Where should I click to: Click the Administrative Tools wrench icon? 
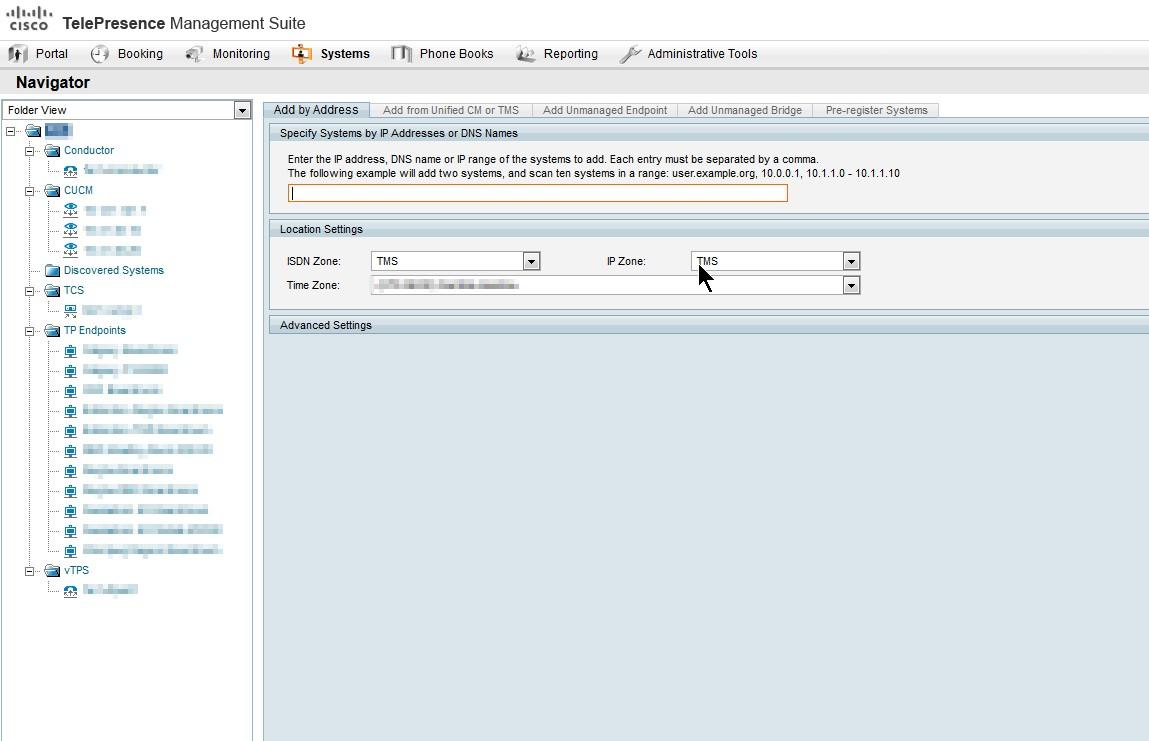tap(630, 54)
